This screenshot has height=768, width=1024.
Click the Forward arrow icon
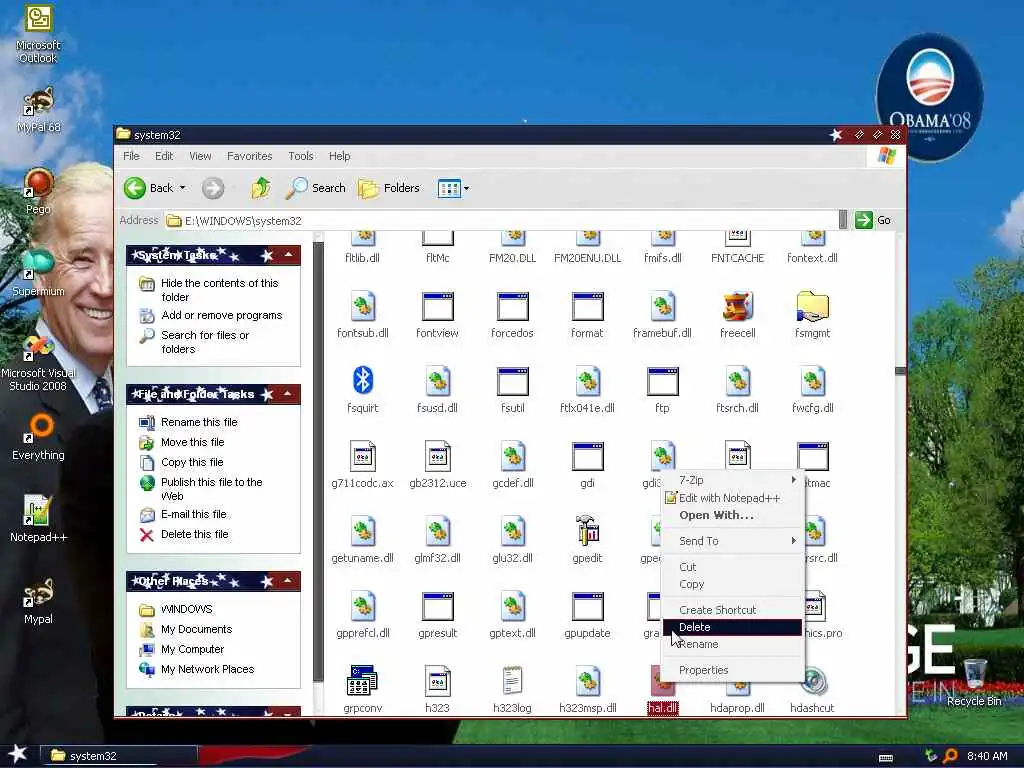(x=212, y=188)
